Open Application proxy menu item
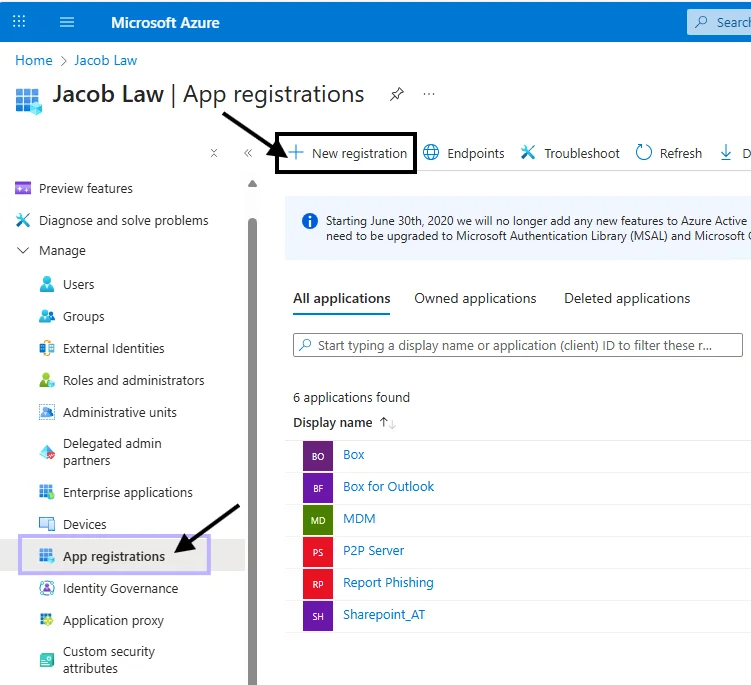The width and height of the screenshot is (751, 685). (114, 620)
